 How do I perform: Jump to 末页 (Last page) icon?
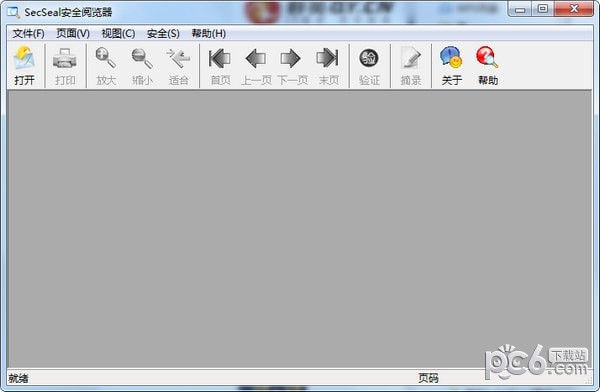[x=328, y=58]
